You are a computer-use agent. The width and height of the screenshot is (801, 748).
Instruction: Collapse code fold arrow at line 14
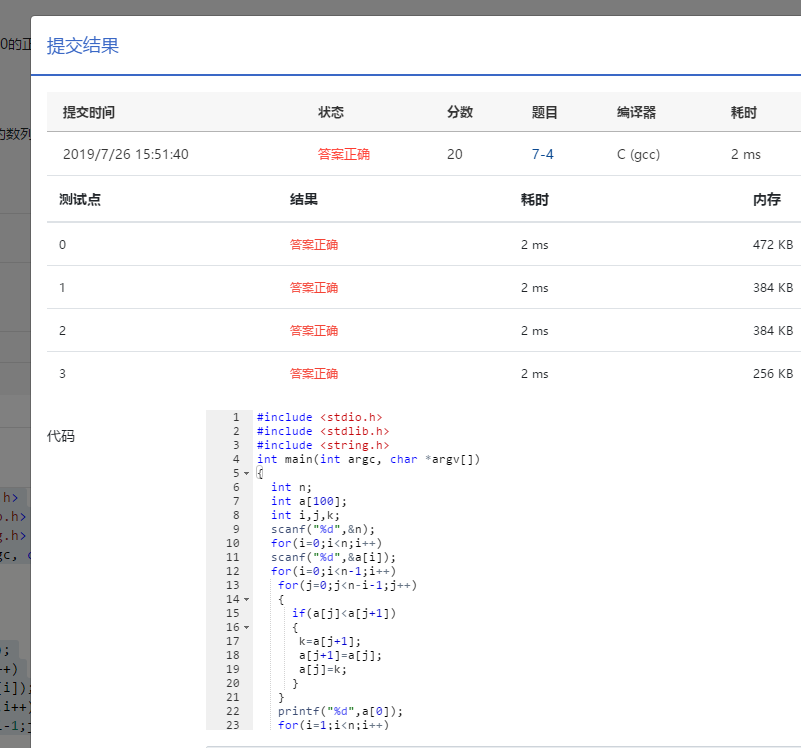(247, 599)
